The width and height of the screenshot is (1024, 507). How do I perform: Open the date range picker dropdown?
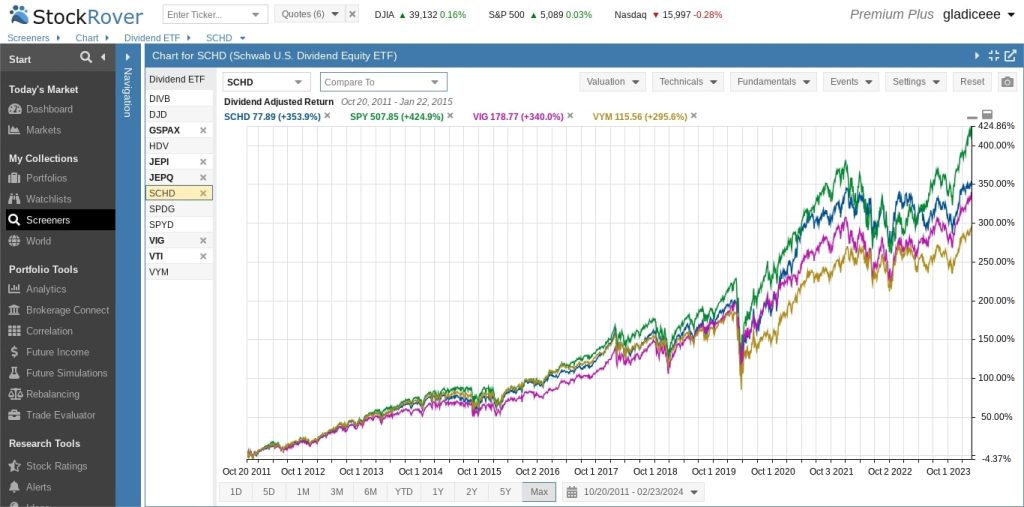pyautogui.click(x=633, y=492)
